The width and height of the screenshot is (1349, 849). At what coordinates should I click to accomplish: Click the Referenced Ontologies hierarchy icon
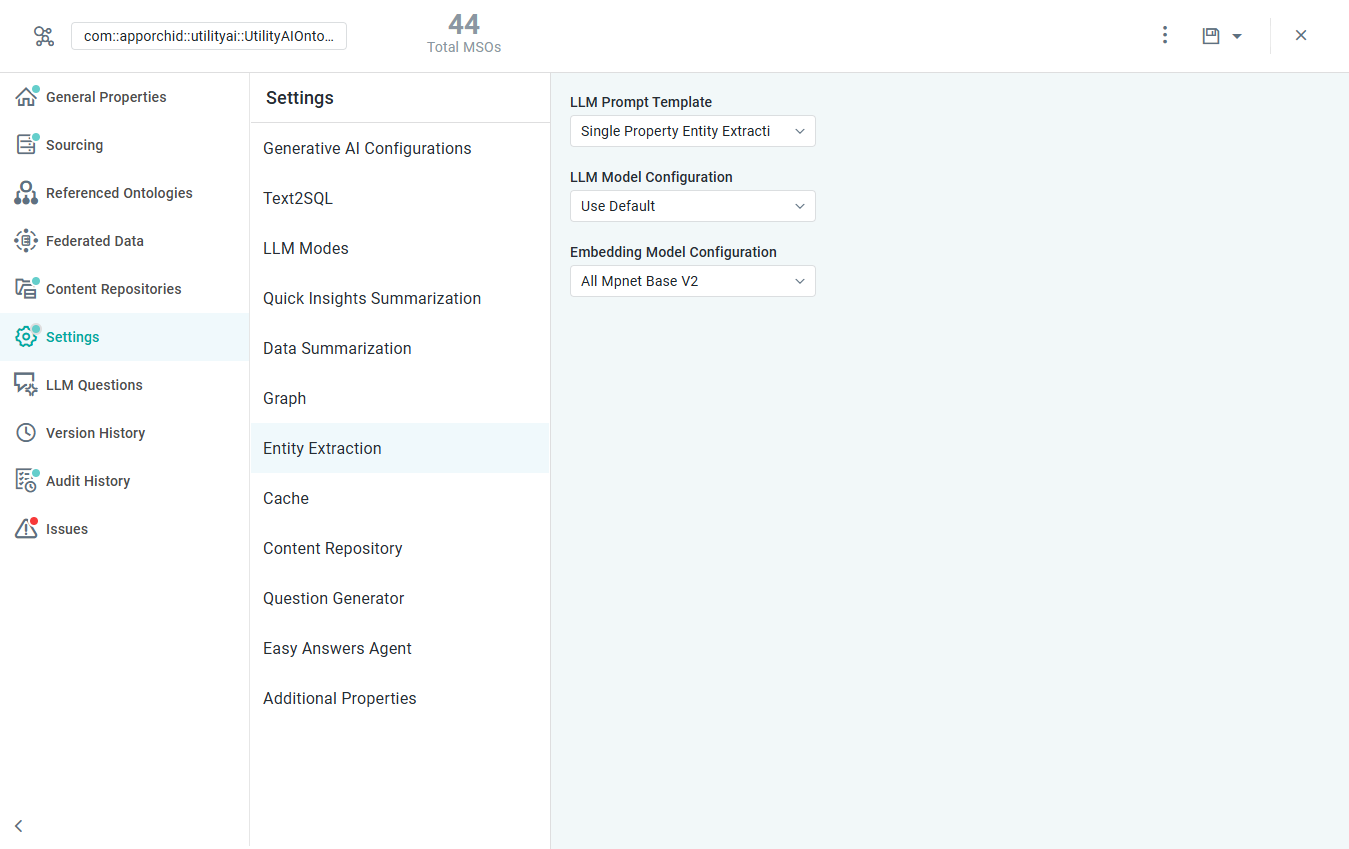tap(26, 193)
